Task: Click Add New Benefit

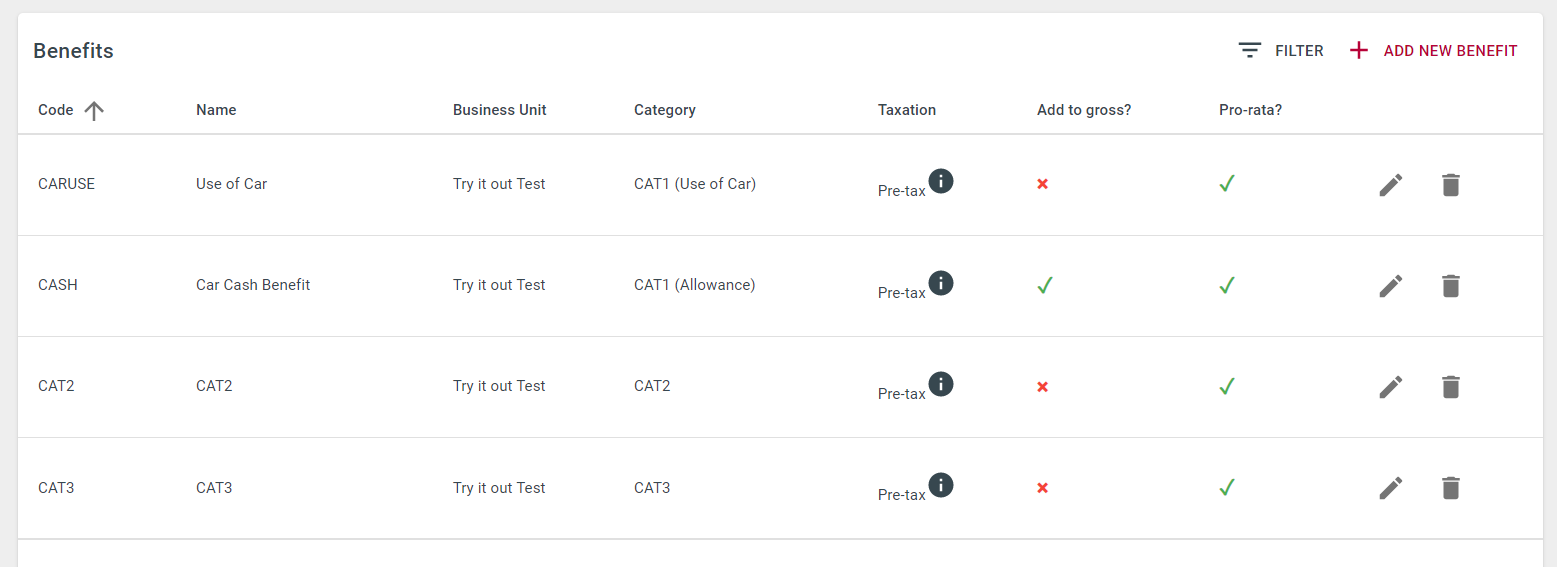Action: [1433, 51]
